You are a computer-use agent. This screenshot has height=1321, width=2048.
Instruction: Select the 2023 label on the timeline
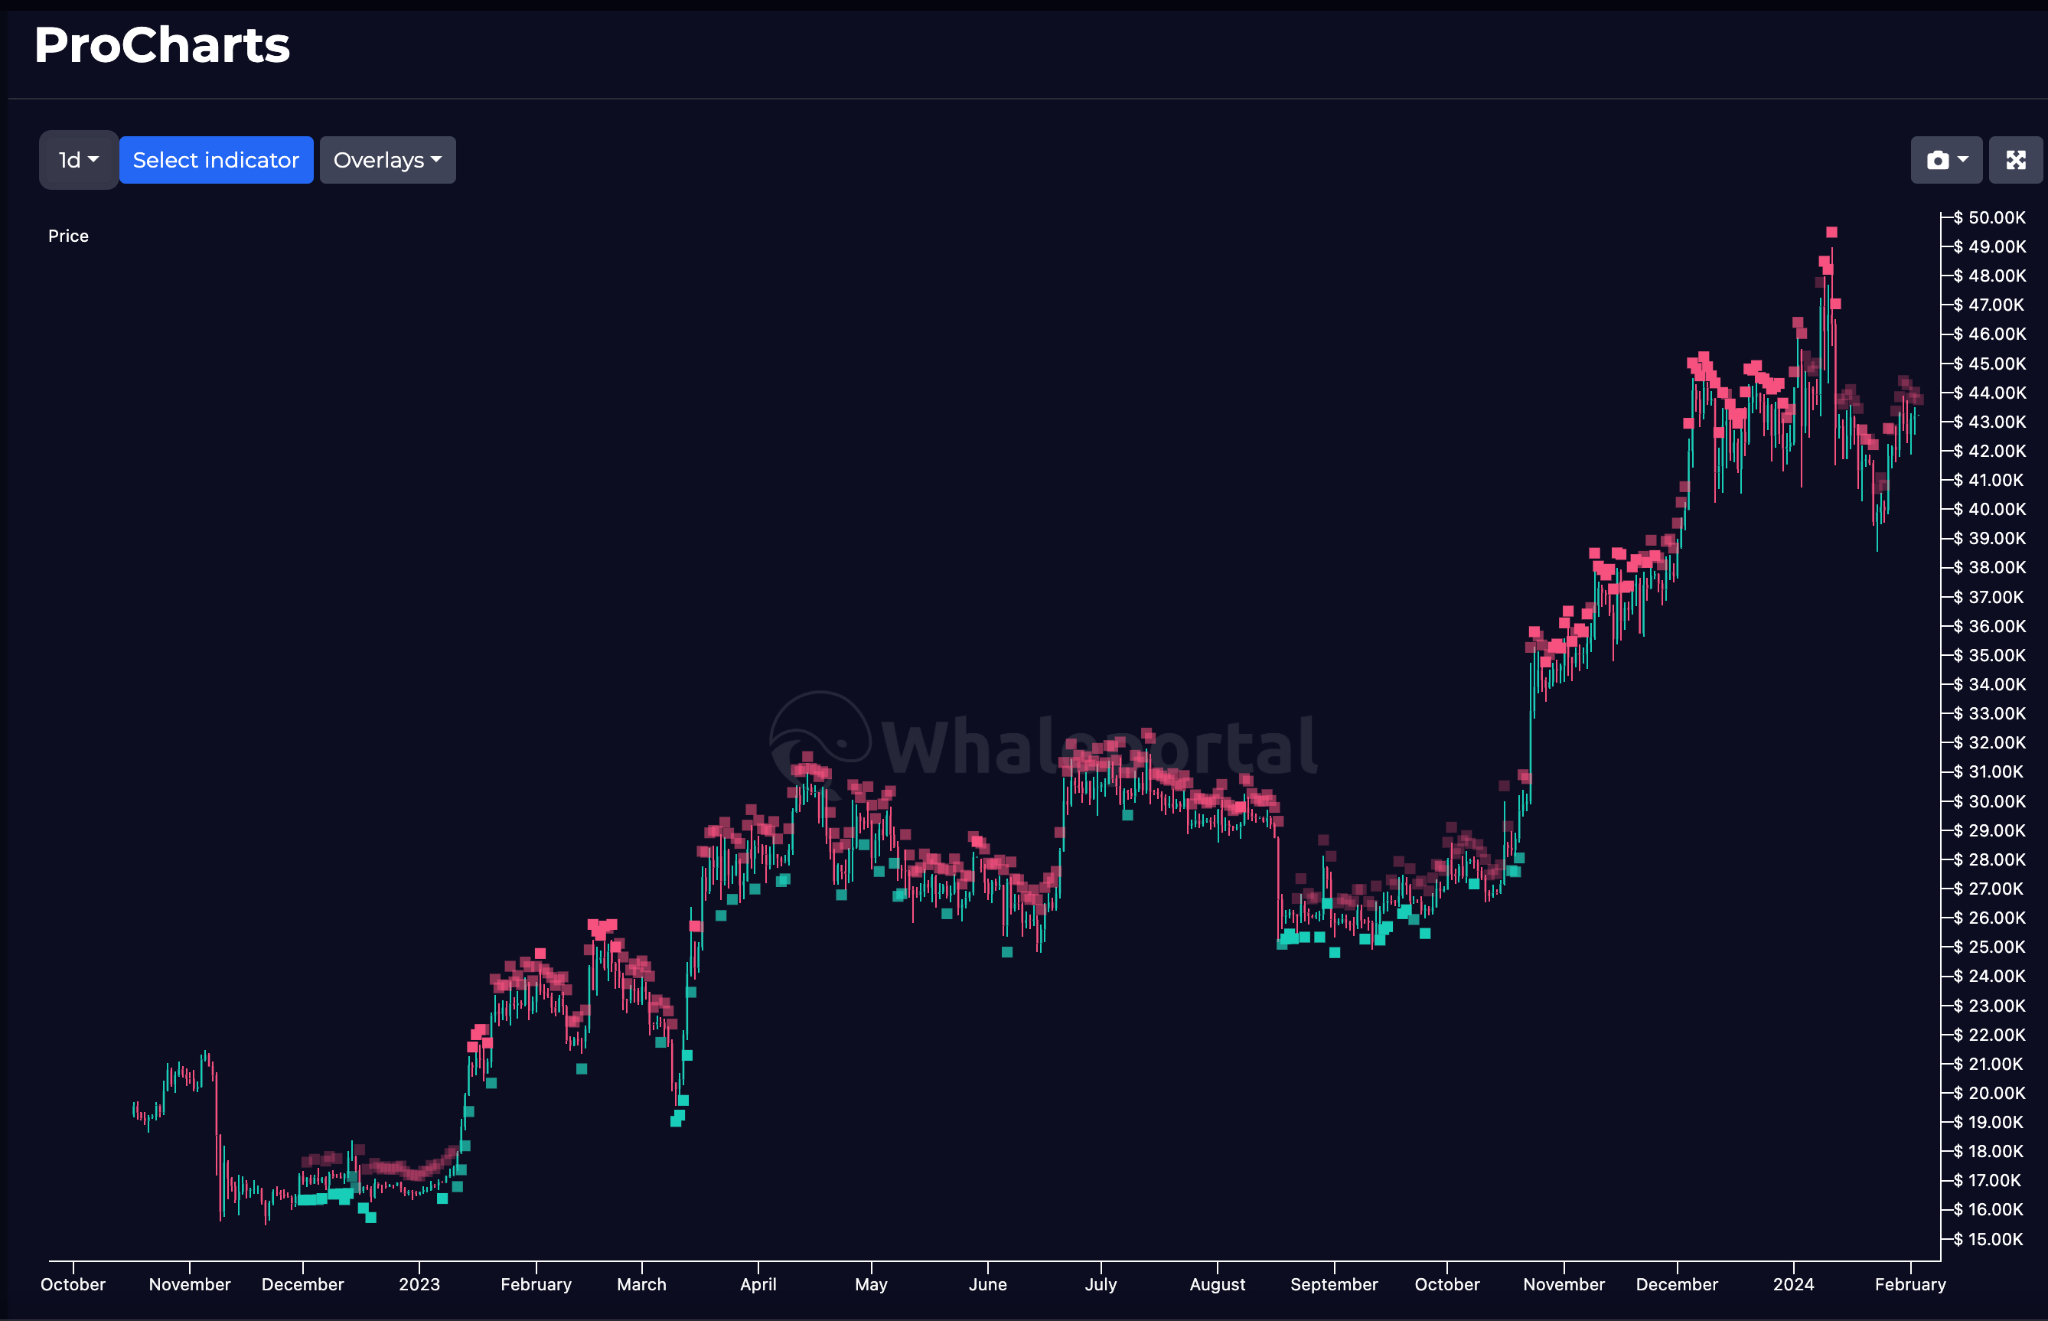419,1284
